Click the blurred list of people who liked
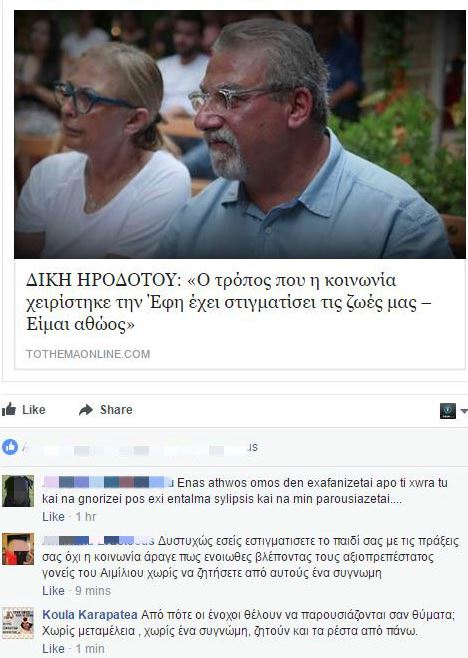The image size is (468, 658). (x=141, y=448)
